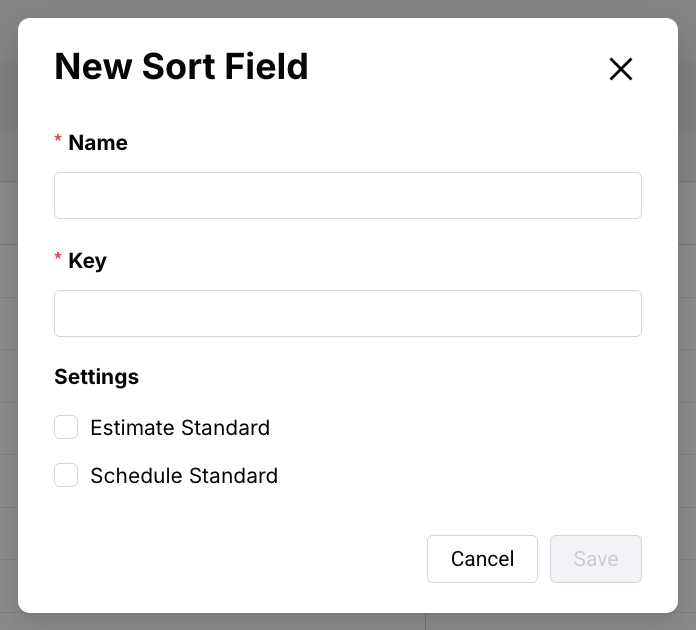This screenshot has height=630, width=696.
Task: Select the Settings section heading
Action: [x=96, y=377]
